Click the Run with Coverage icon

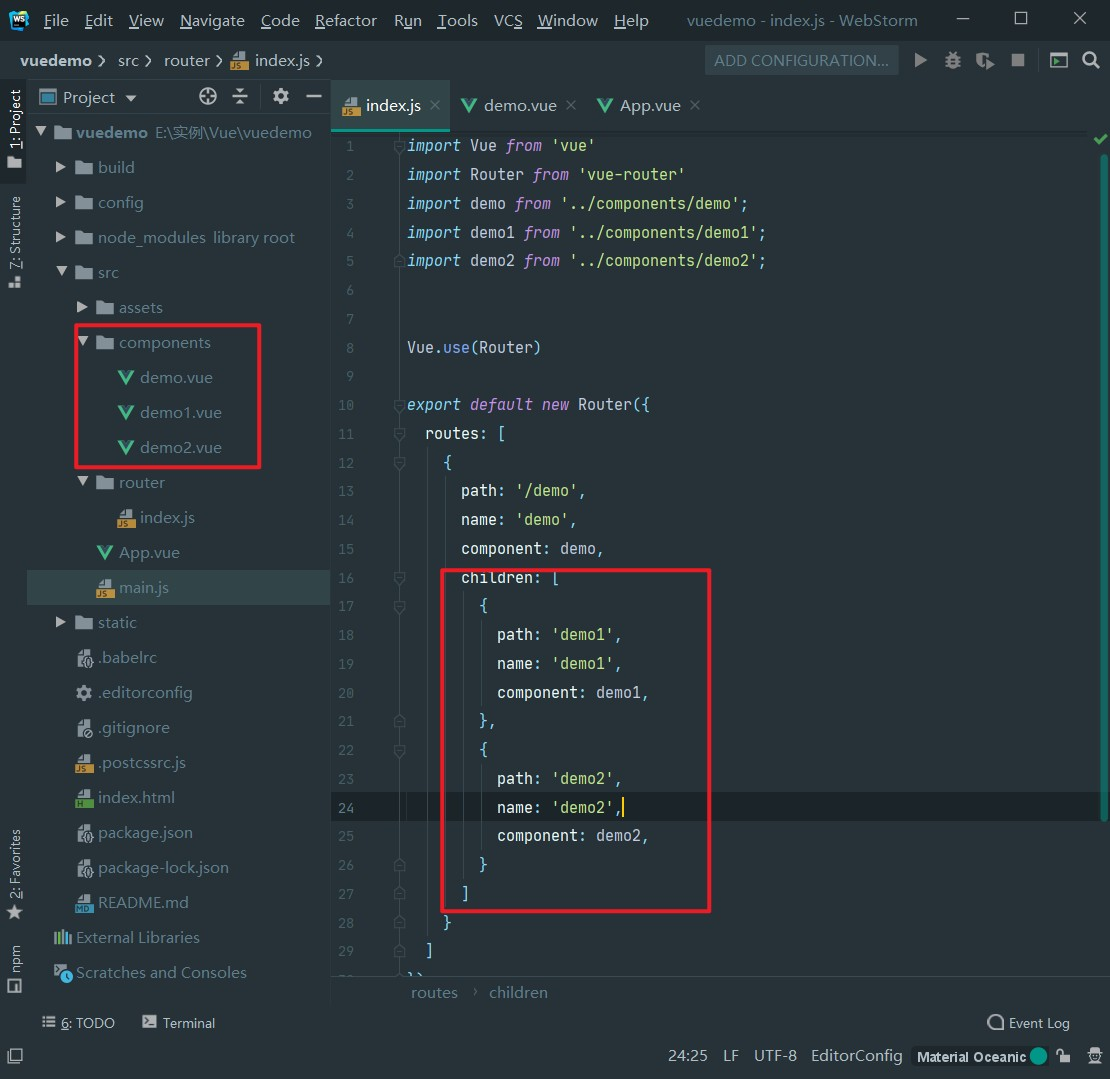985,61
